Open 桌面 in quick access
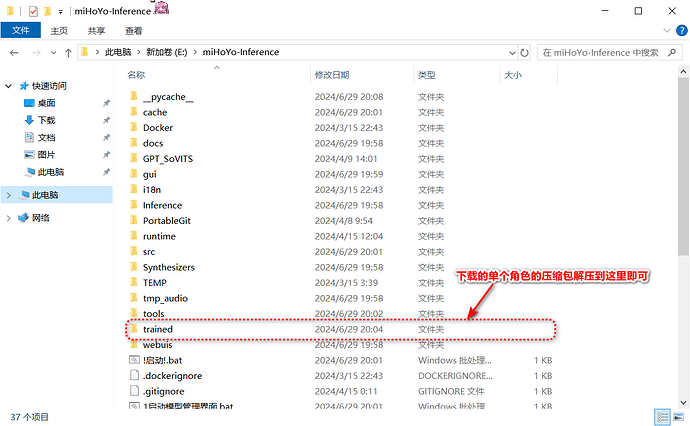This screenshot has width=690, height=426. coord(46,103)
